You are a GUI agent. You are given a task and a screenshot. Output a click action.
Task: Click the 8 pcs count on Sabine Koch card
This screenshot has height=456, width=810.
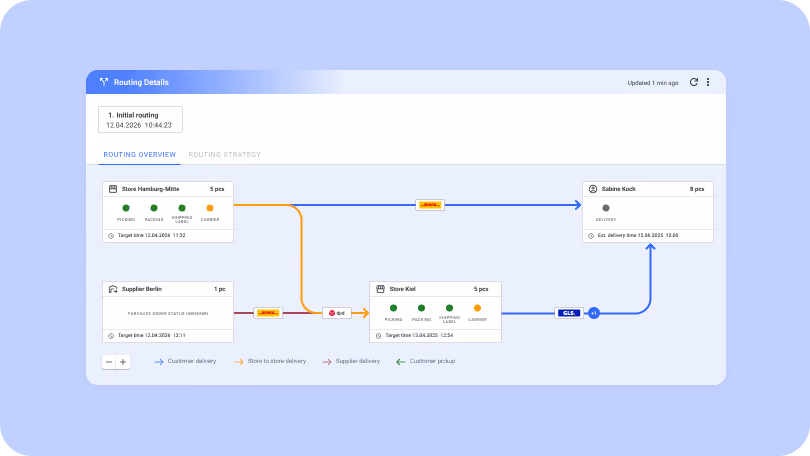click(697, 189)
